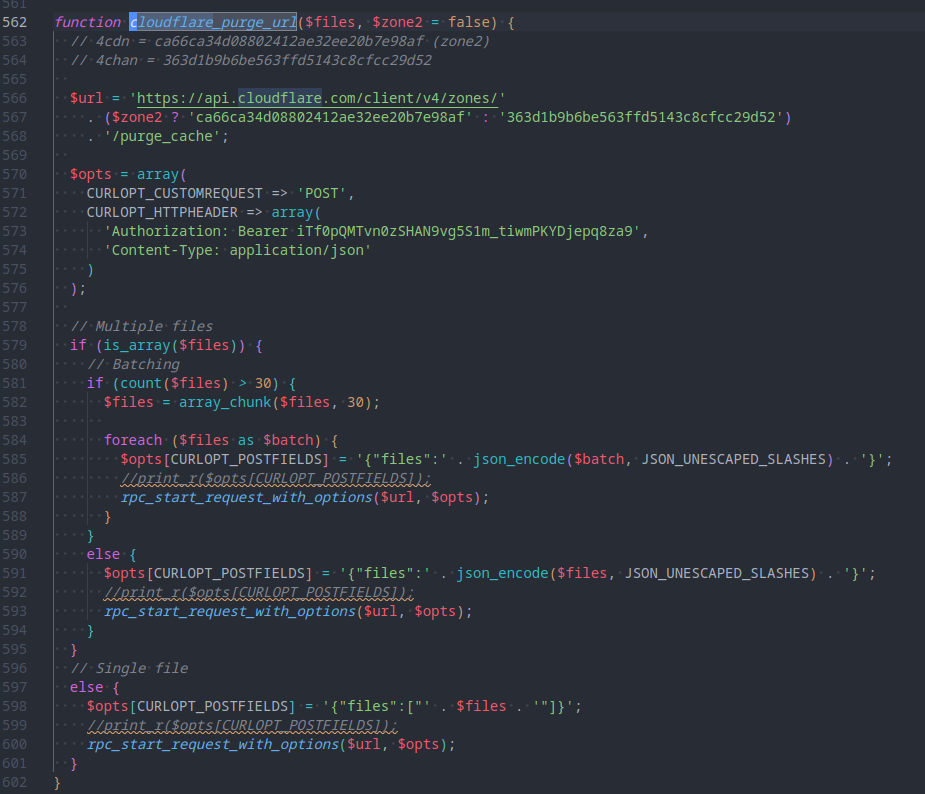Click rpc_start_request_with_options on line 593
This screenshot has width=925, height=794.
(x=230, y=611)
